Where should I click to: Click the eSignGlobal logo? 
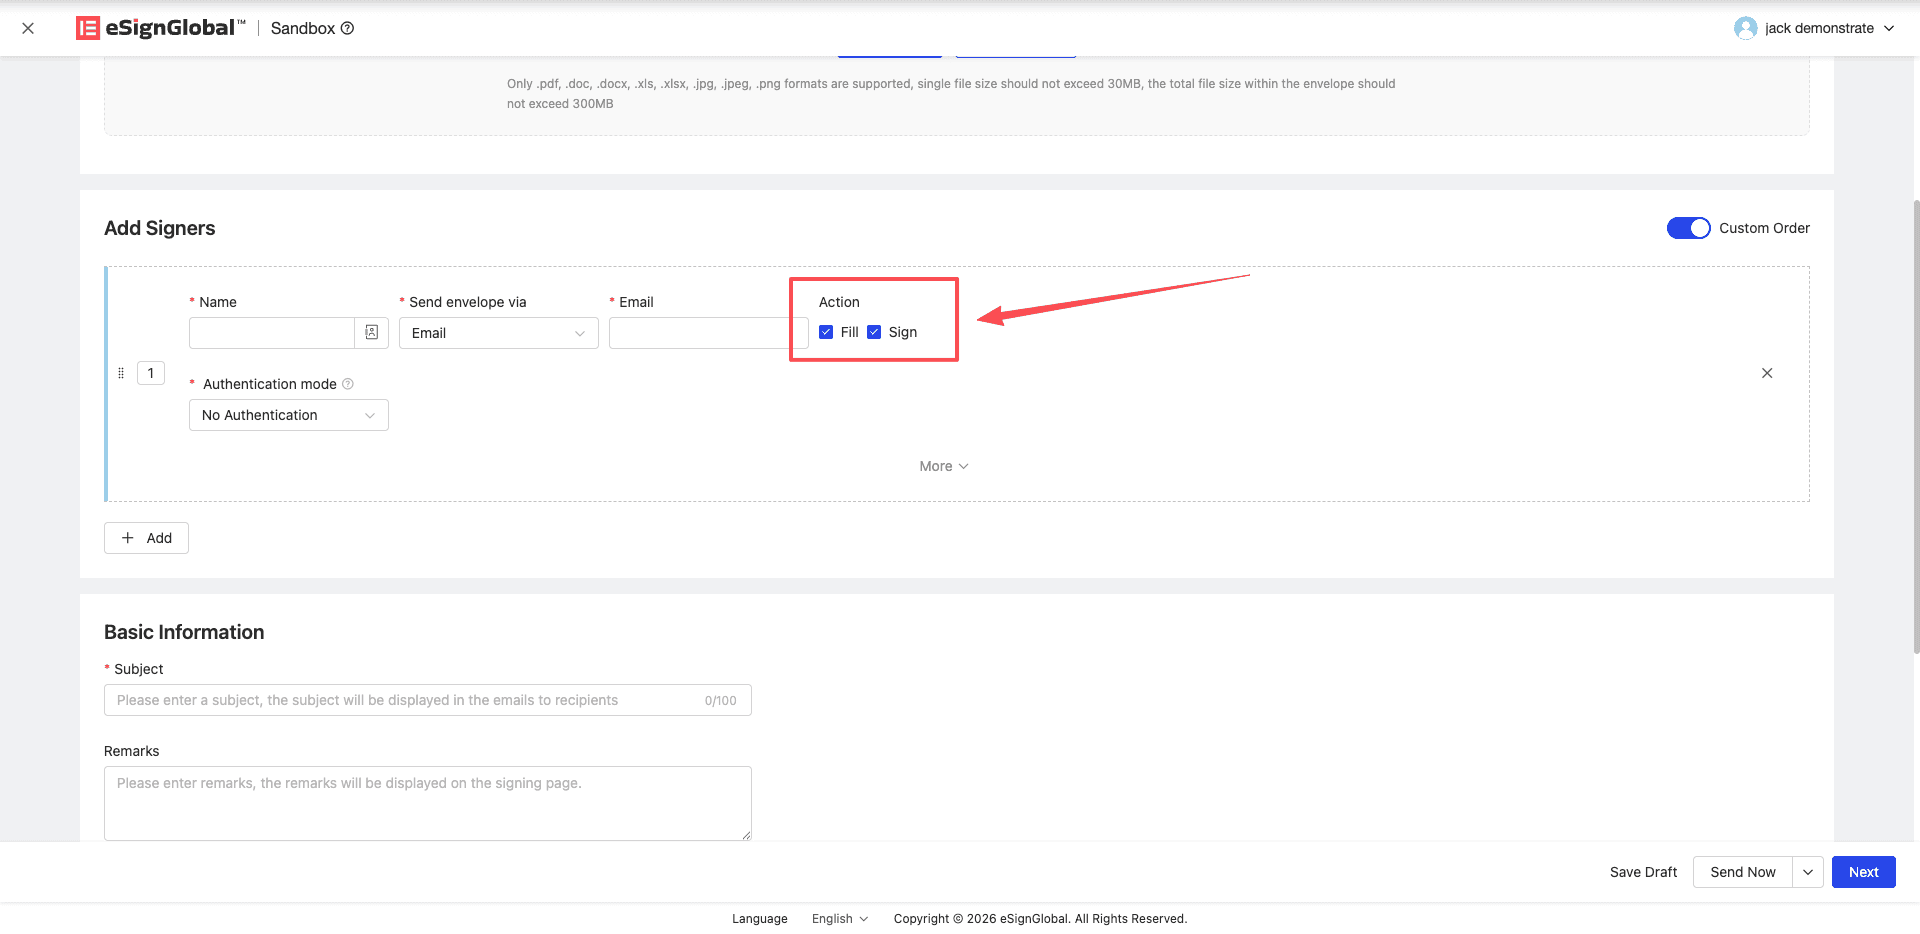click(160, 28)
